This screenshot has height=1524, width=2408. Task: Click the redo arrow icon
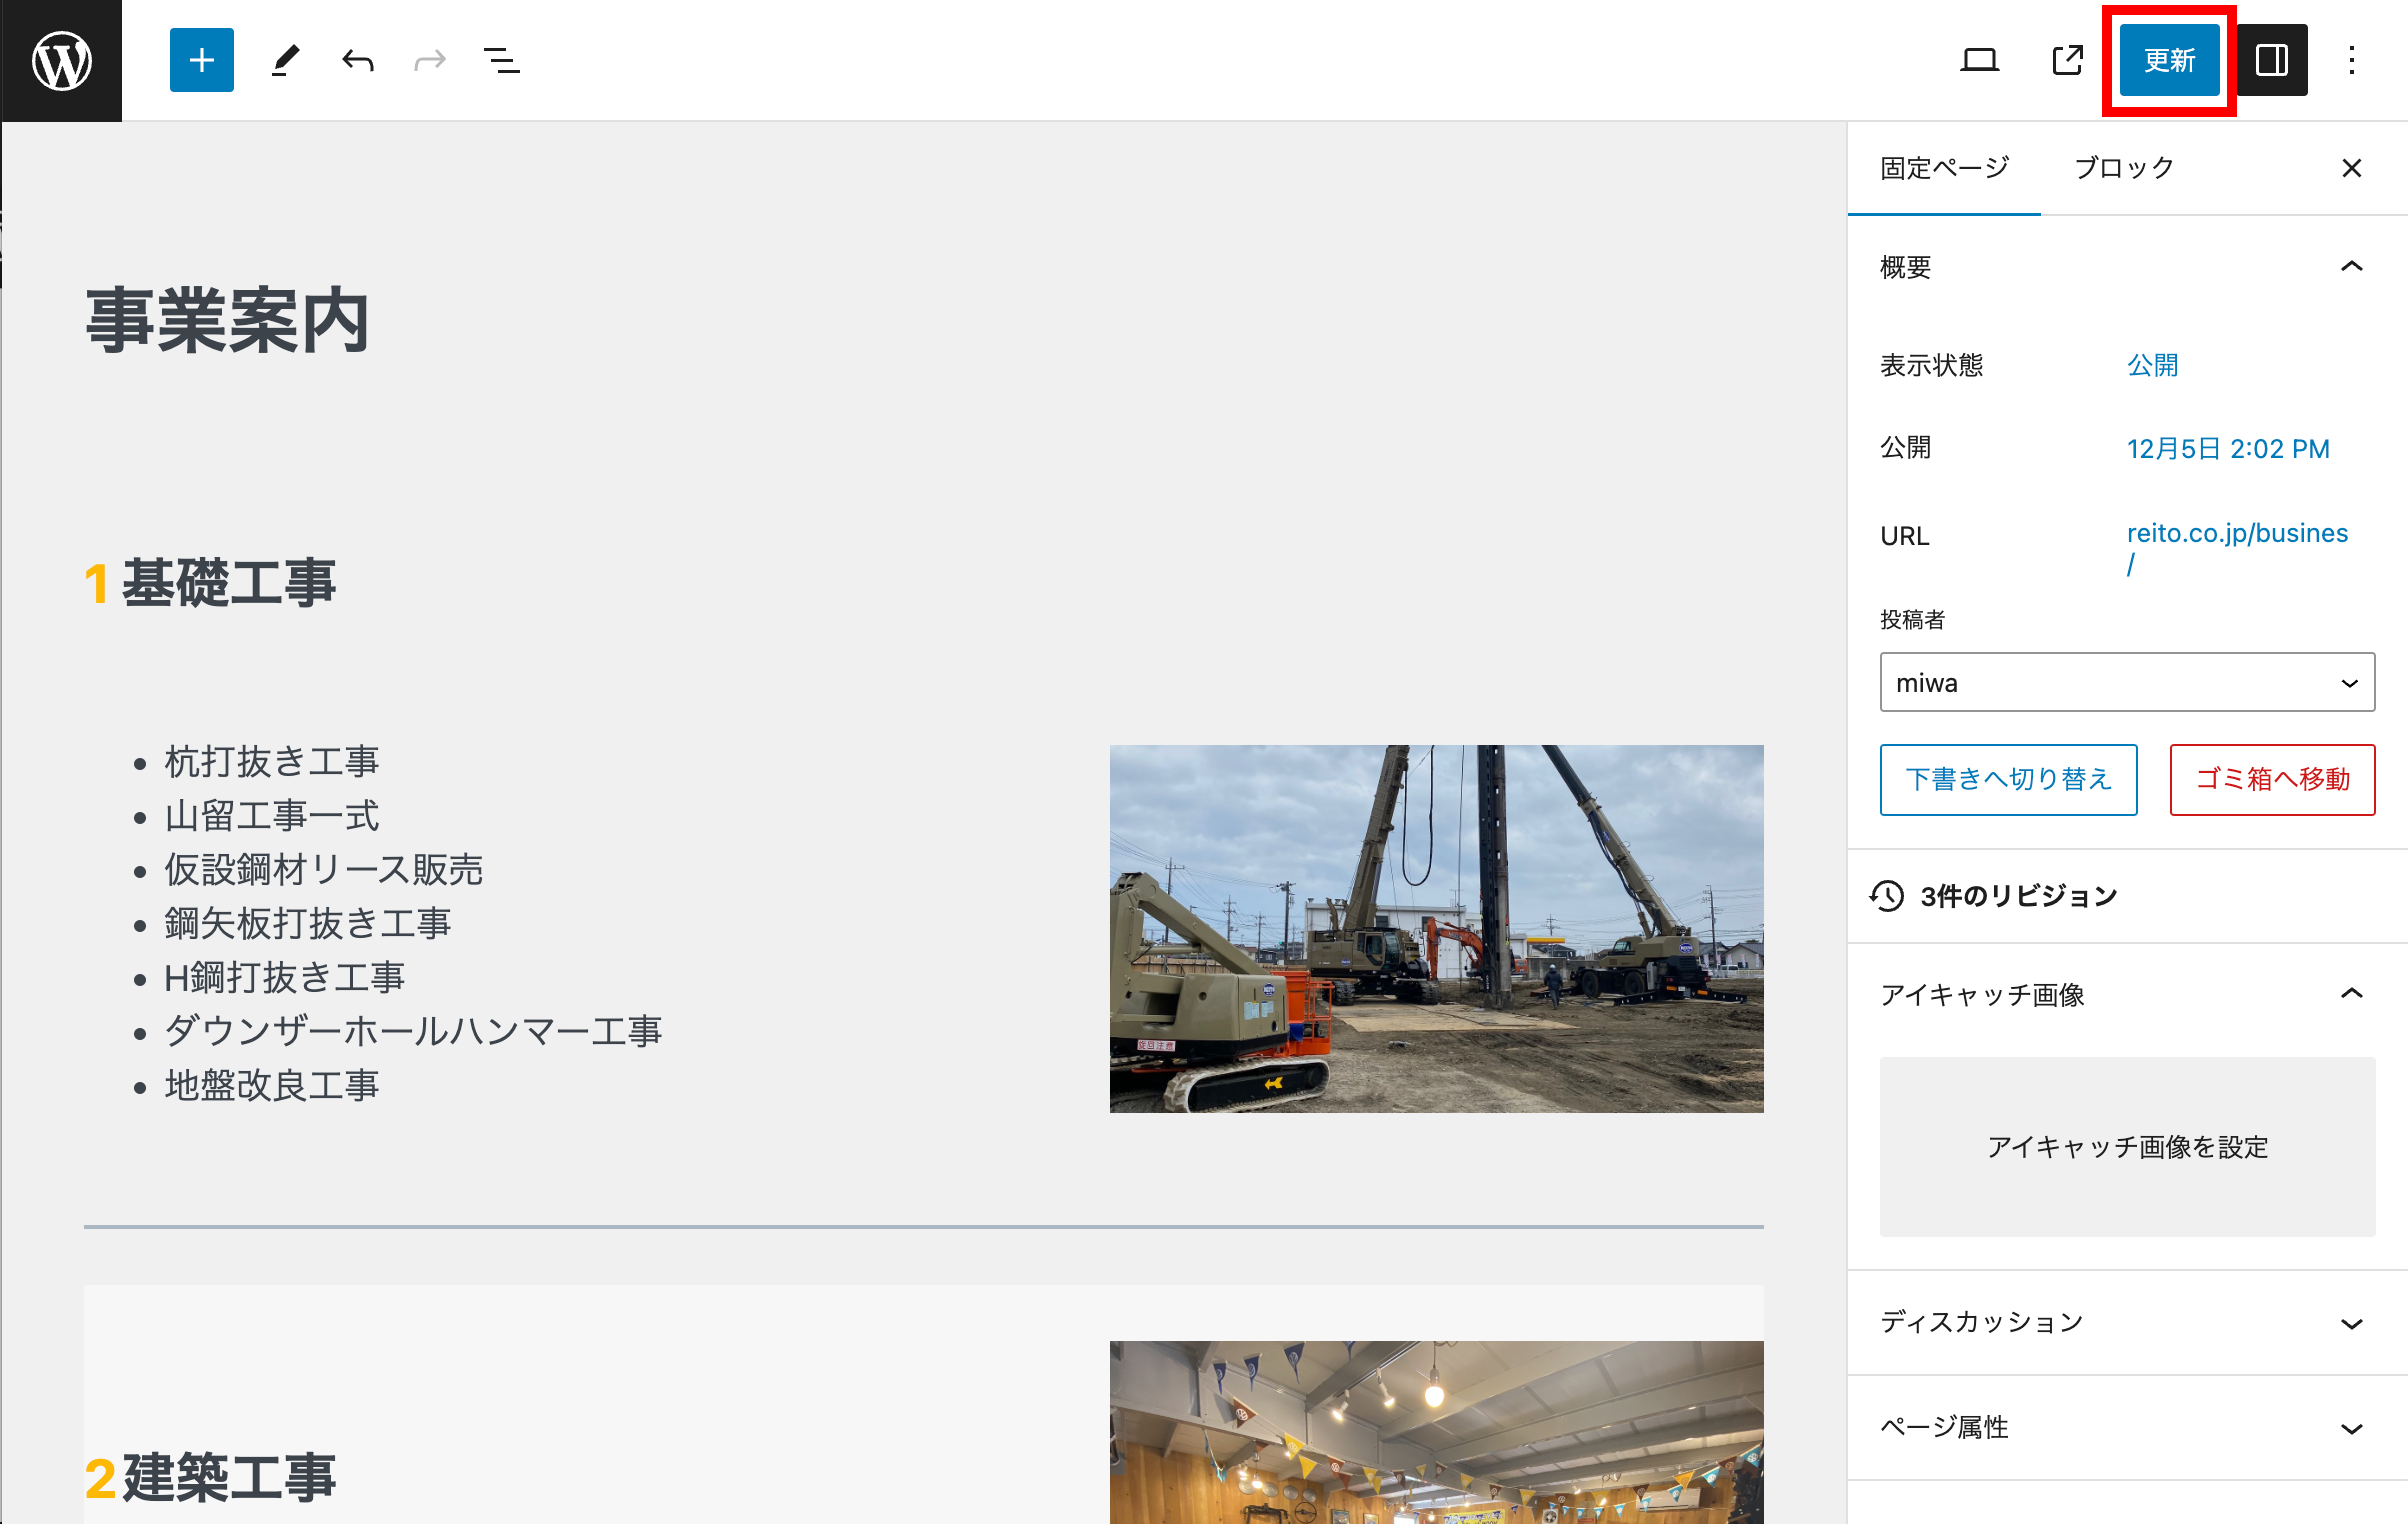click(430, 60)
